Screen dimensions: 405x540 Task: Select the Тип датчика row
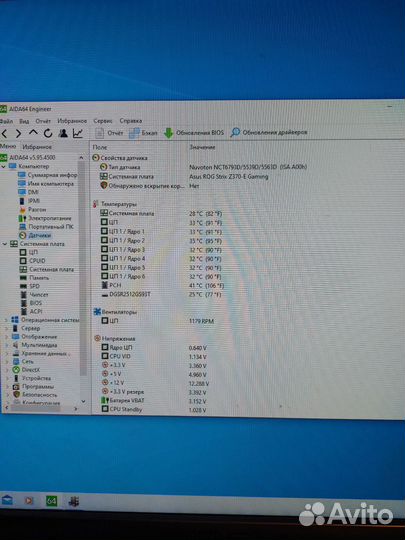[203, 167]
